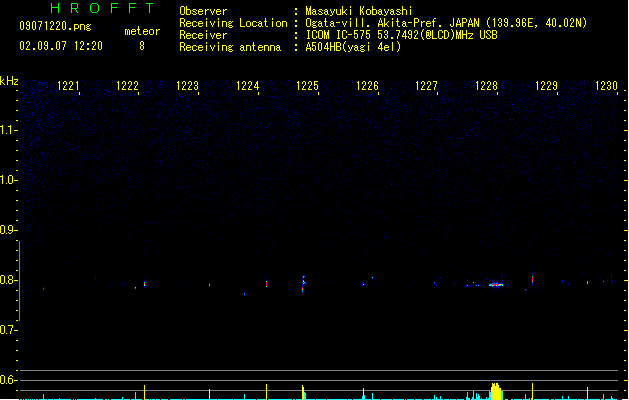This screenshot has width=629, height=400.
Task: Click the 1221 time axis label
Action: tap(68, 86)
